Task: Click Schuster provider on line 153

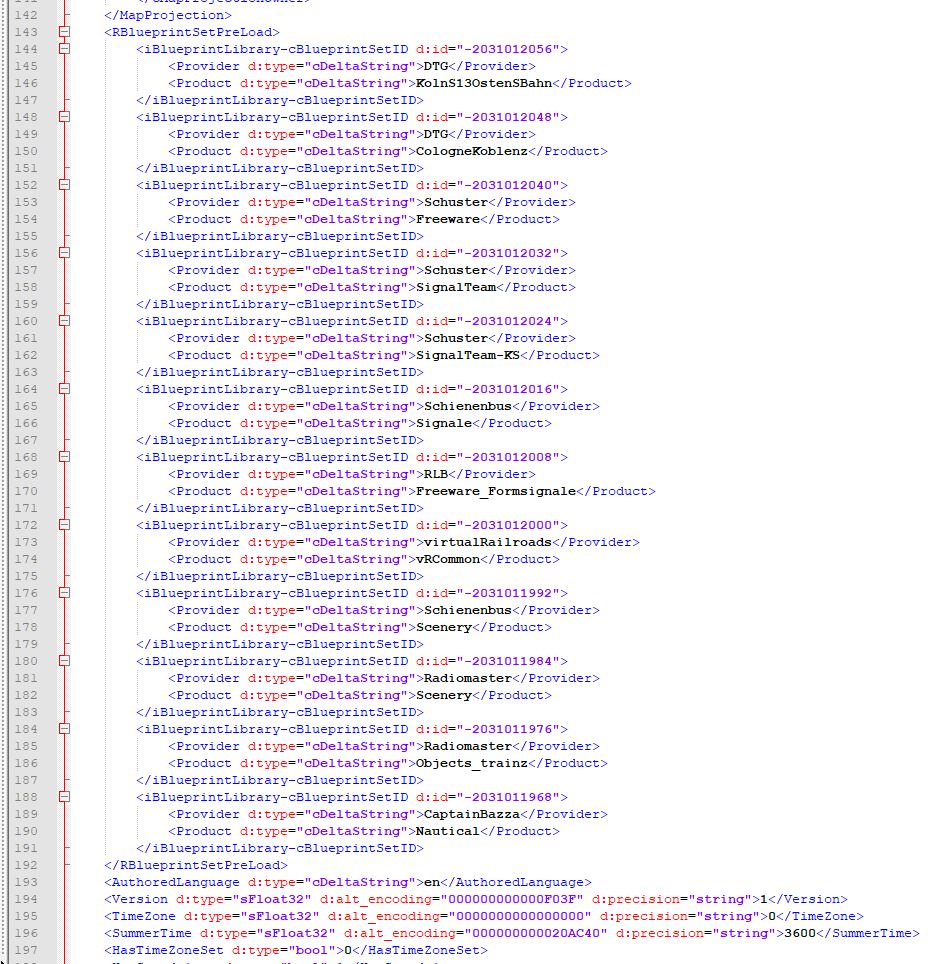Action: coord(456,202)
